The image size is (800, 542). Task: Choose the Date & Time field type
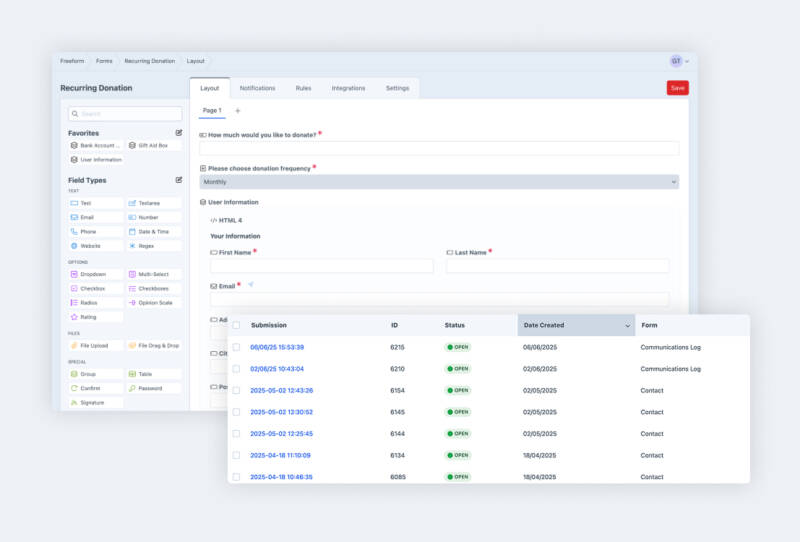pos(154,231)
